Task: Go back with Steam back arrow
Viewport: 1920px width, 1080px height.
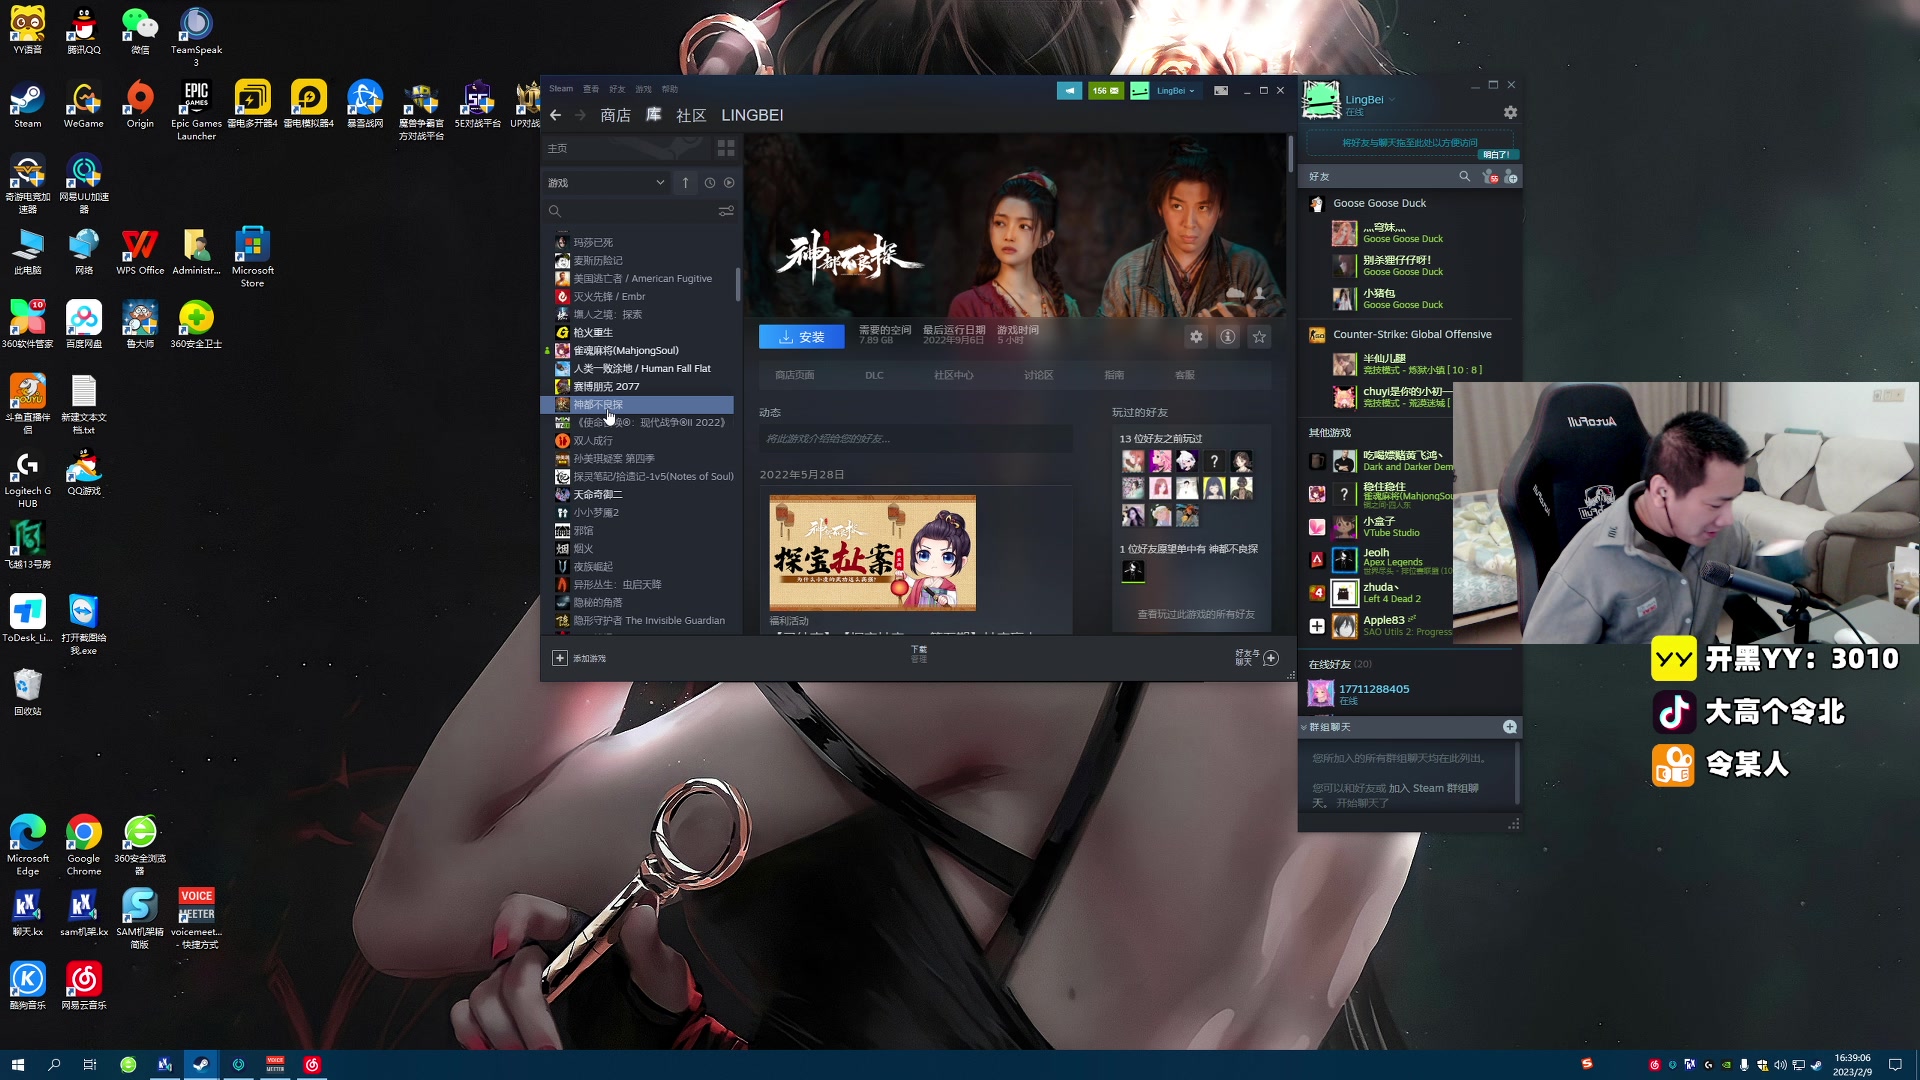Action: (x=556, y=115)
